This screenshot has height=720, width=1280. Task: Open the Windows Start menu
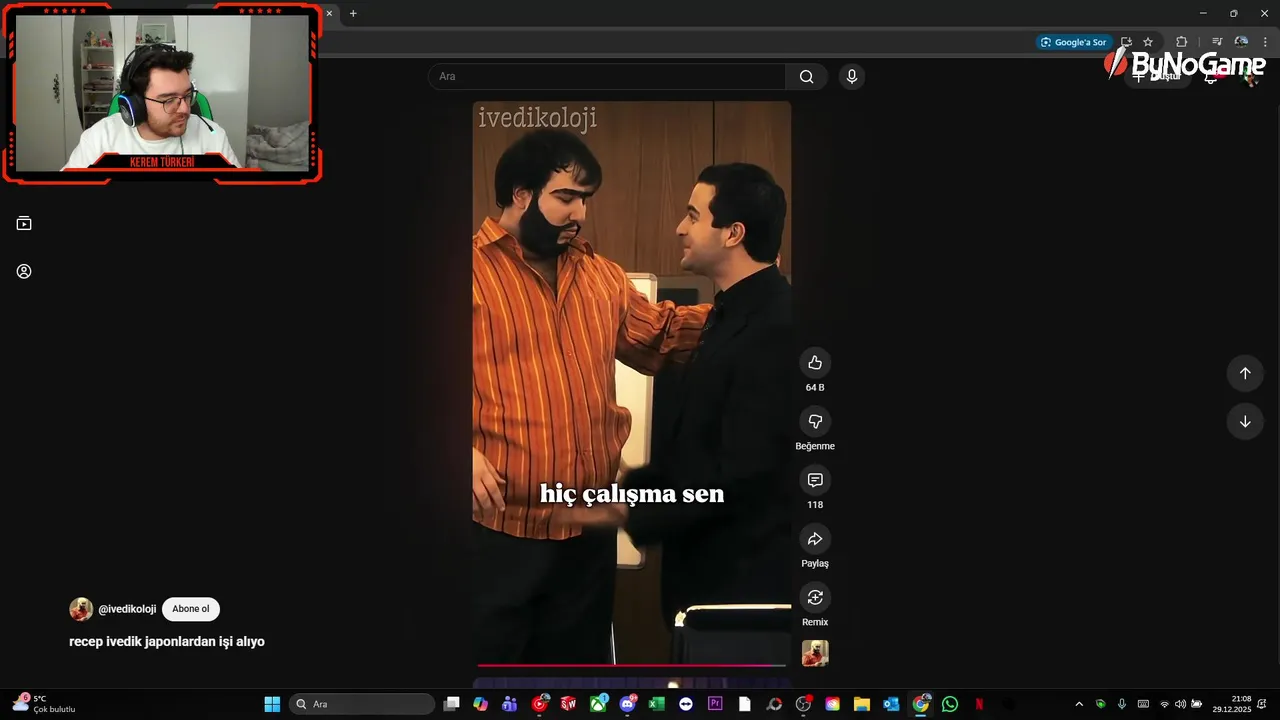(272, 704)
